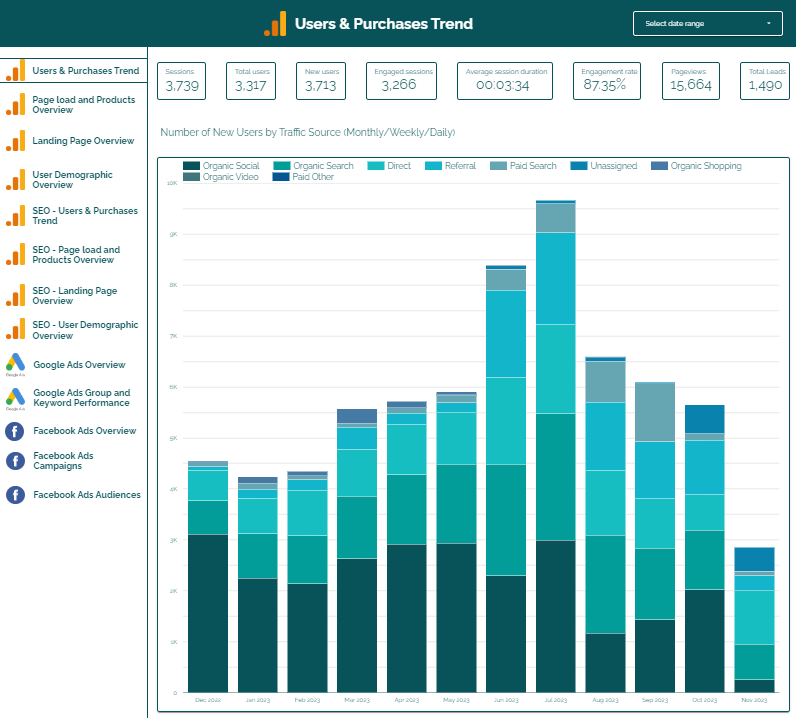The image size is (796, 718).
Task: Click the Landing Page Overview analytics icon
Action: coord(16,141)
